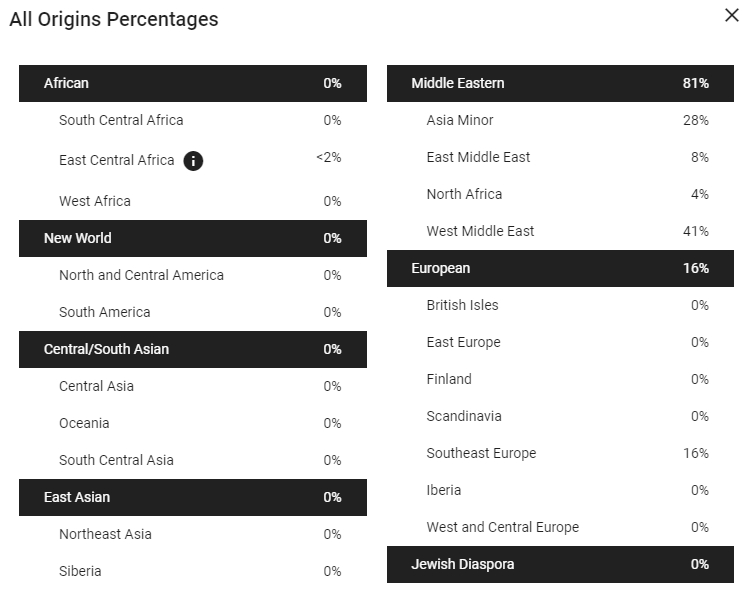Select the African category header
The width and height of the screenshot is (748, 592).
pos(193,83)
